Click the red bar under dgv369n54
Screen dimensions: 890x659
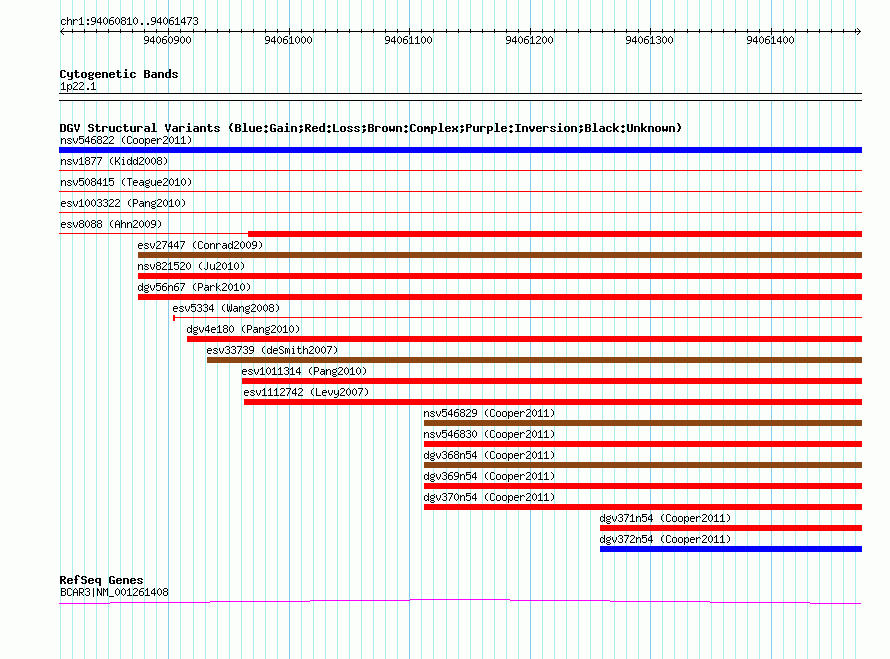click(x=643, y=486)
